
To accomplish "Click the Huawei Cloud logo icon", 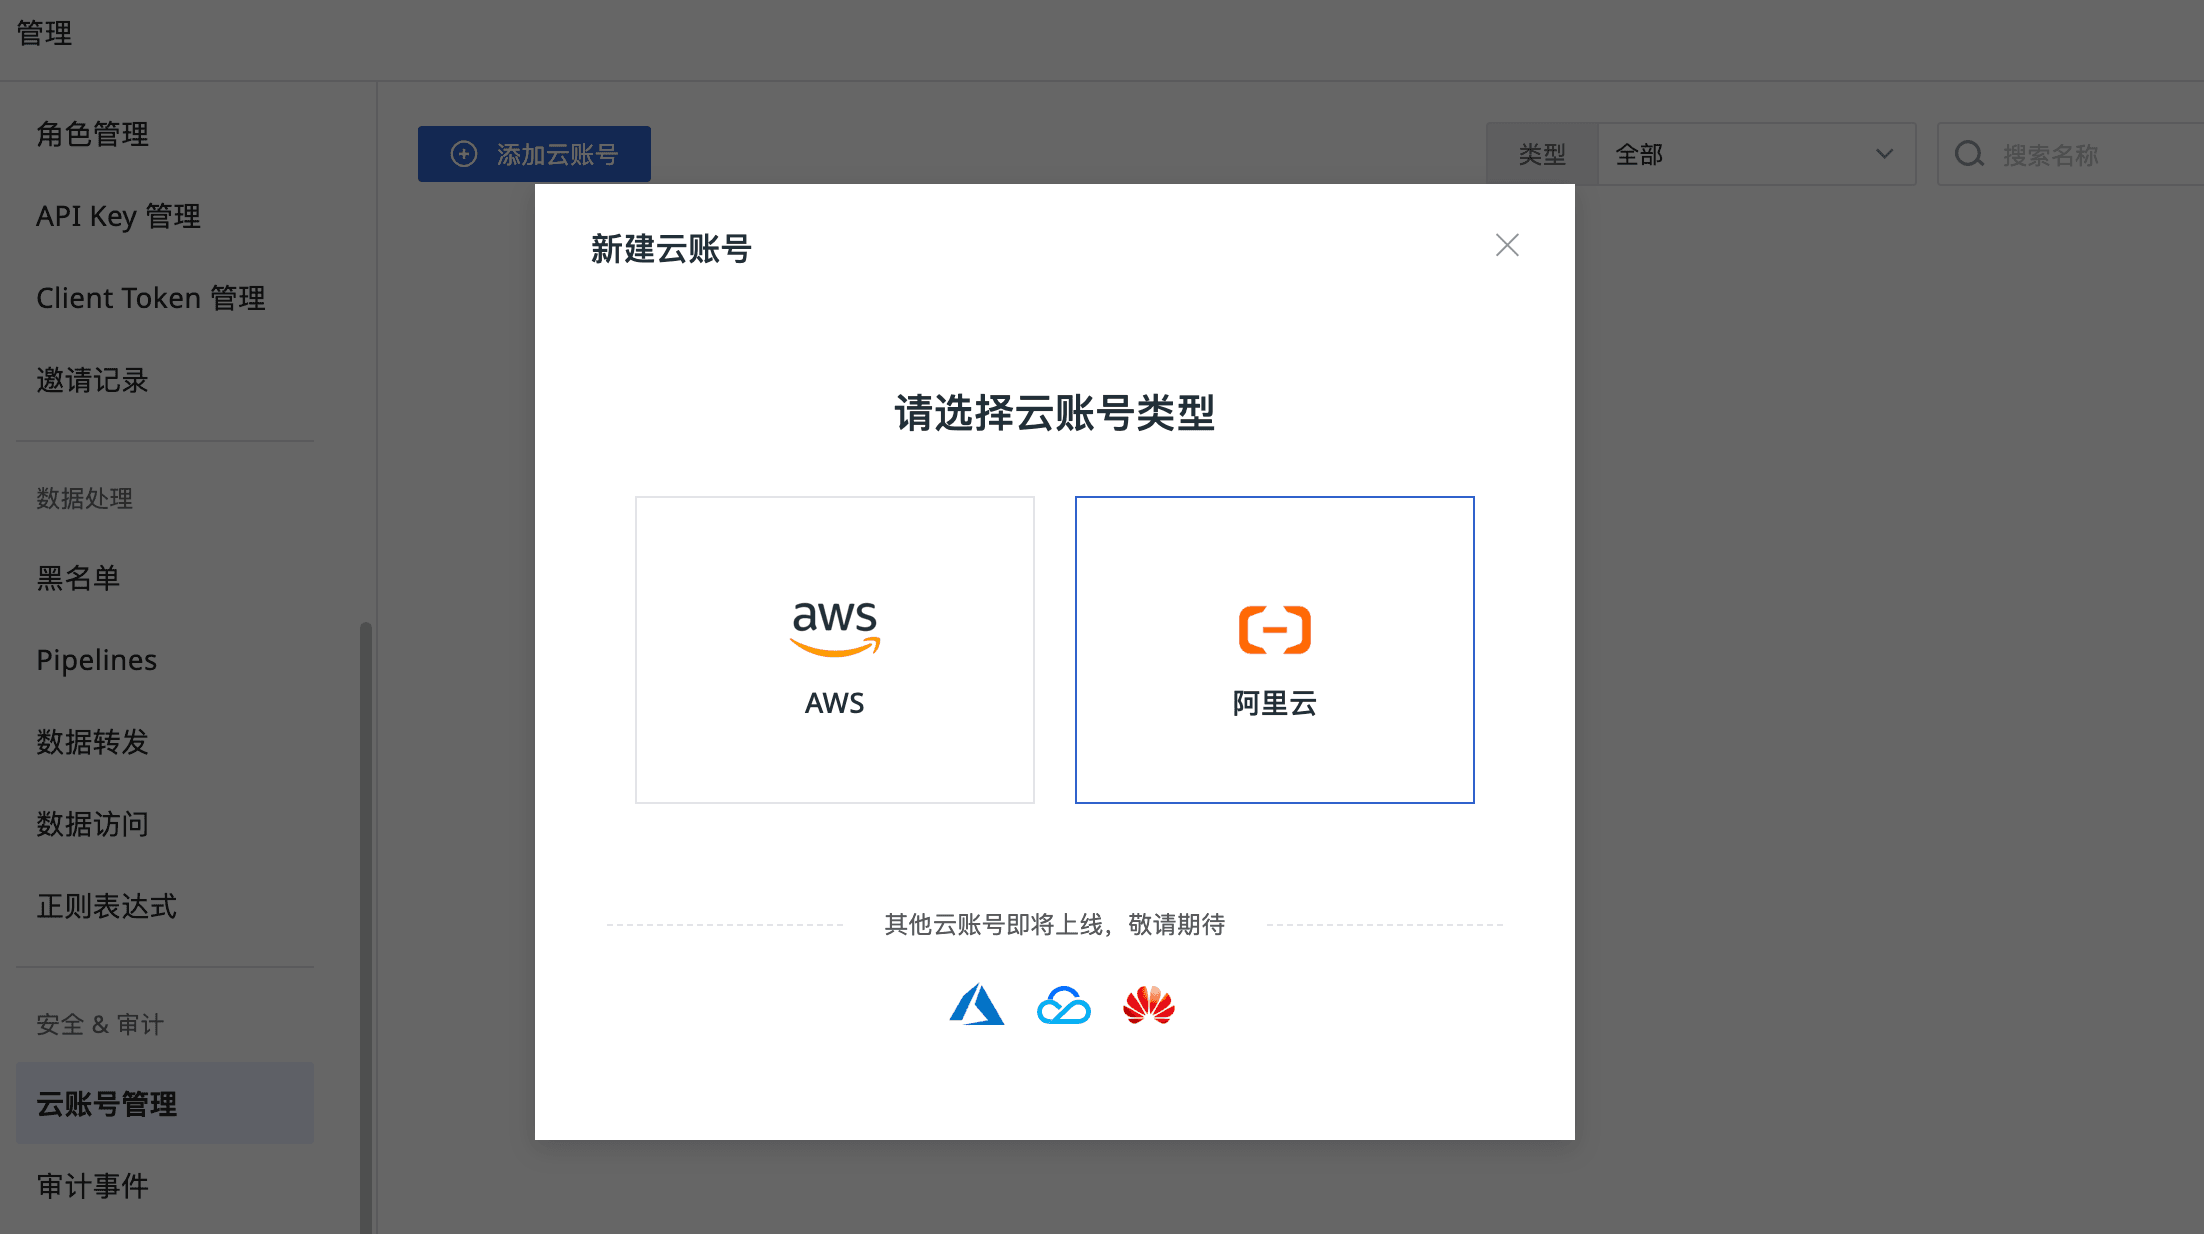I will pos(1149,1005).
